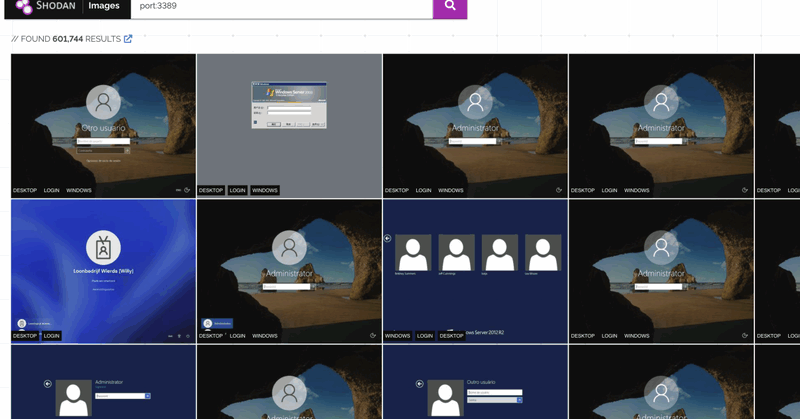Screen dimensions: 800x419
Task: Select DESKTOP tag on Otro usuario thumbnail
Action: click(25, 190)
